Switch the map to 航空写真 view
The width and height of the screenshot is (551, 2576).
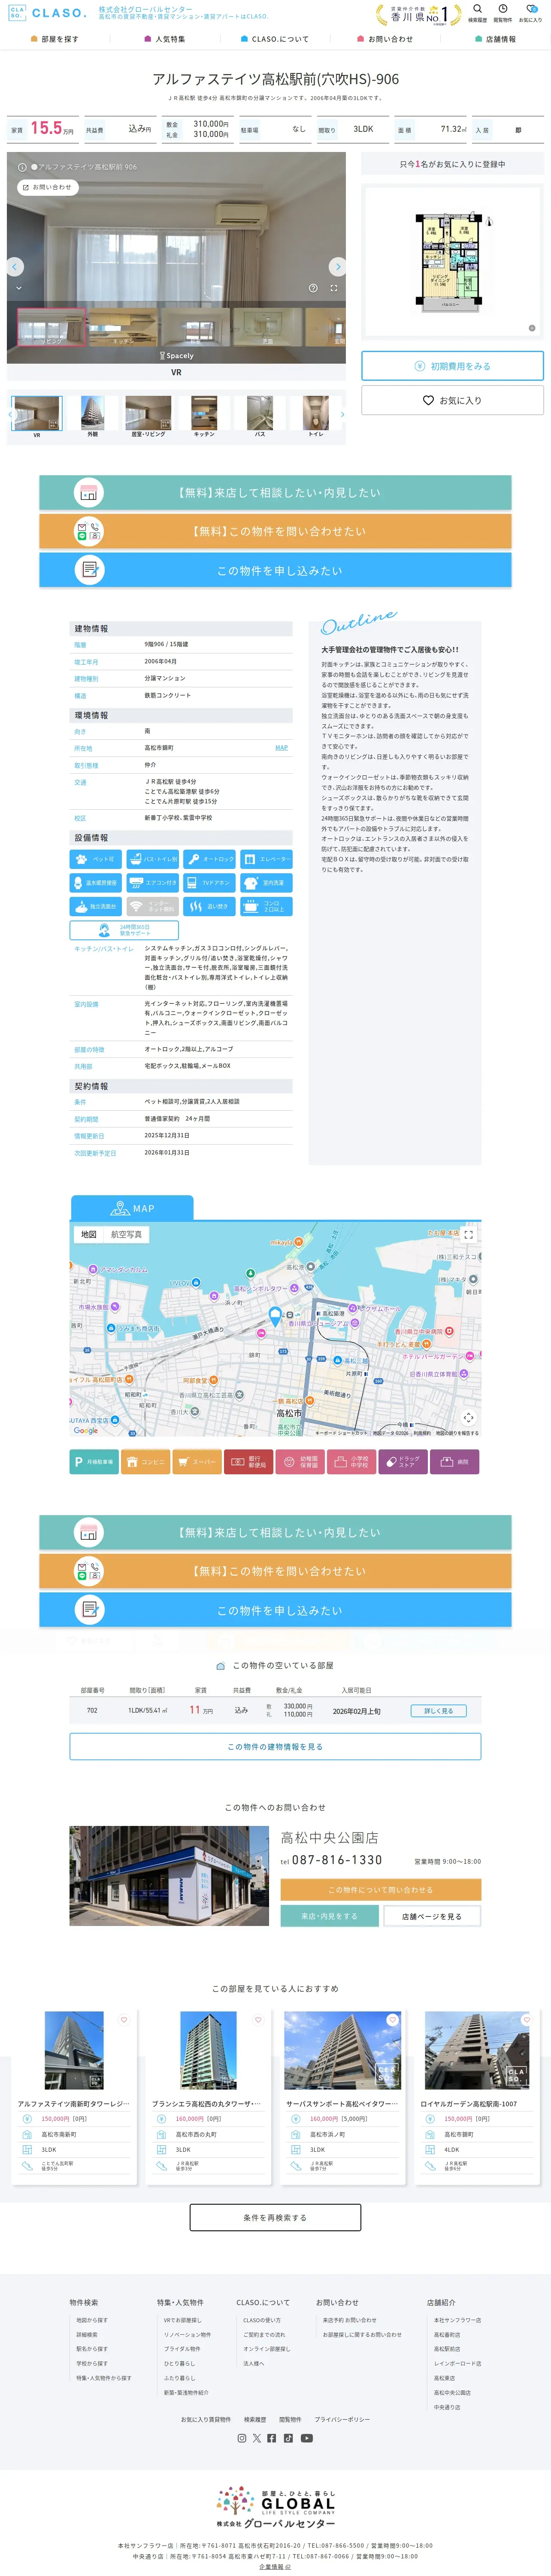coord(126,1234)
